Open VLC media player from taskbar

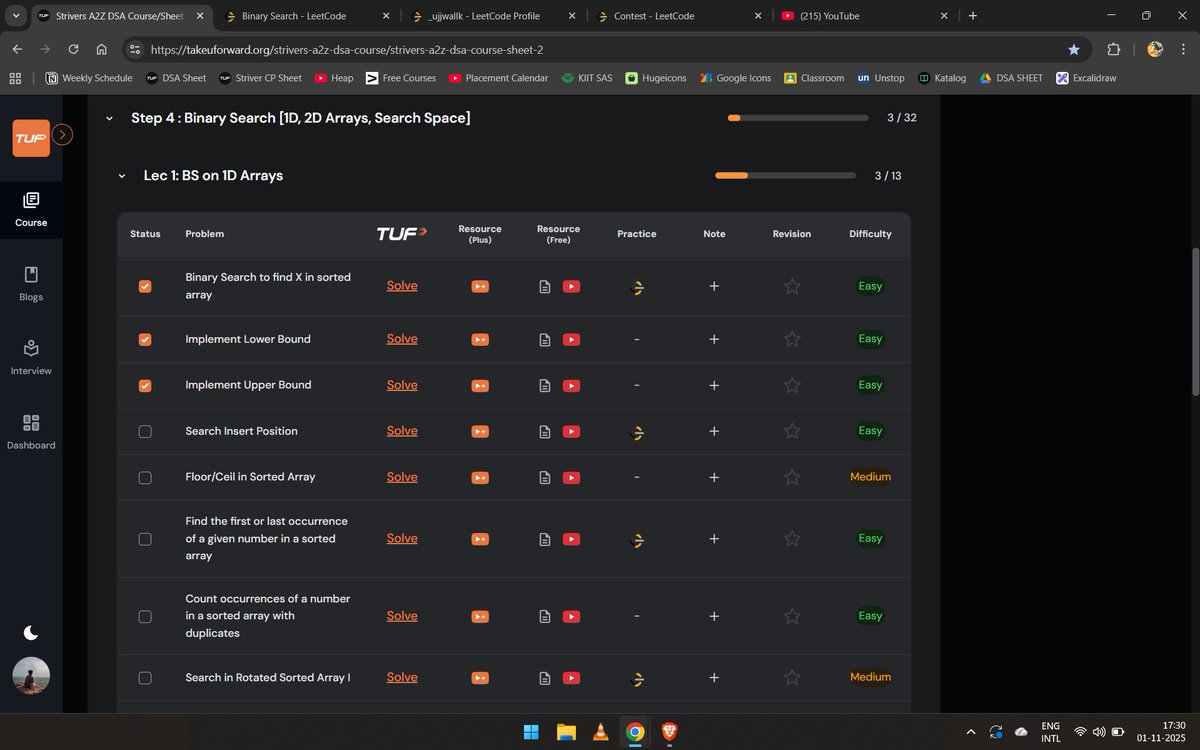pos(600,732)
